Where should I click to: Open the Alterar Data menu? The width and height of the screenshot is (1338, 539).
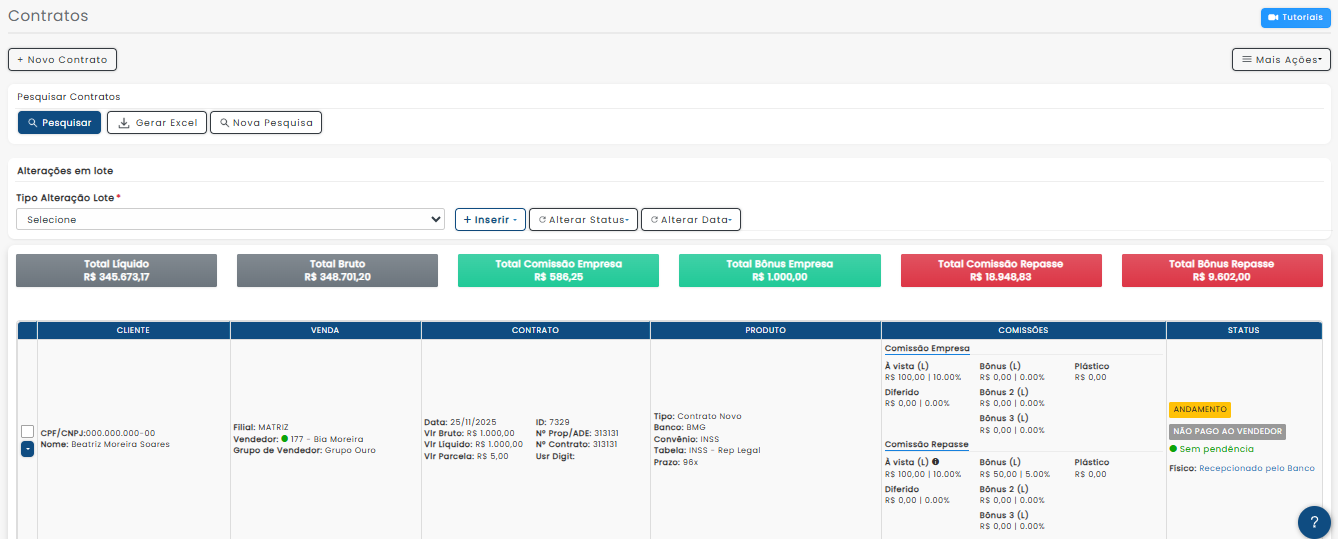click(x=690, y=219)
